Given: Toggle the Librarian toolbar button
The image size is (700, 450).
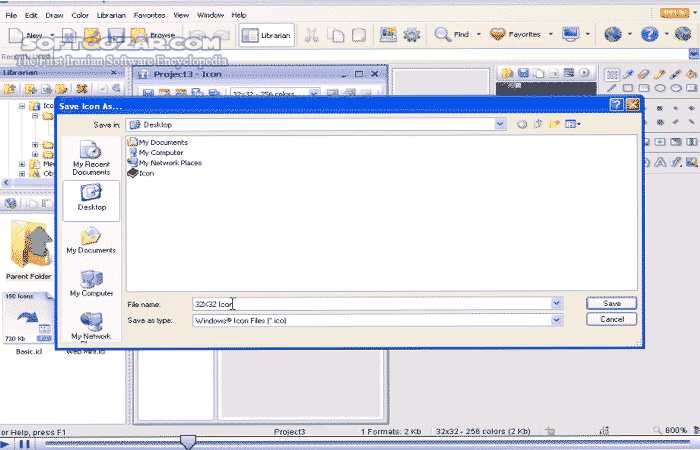Looking at the screenshot, I should (268, 35).
